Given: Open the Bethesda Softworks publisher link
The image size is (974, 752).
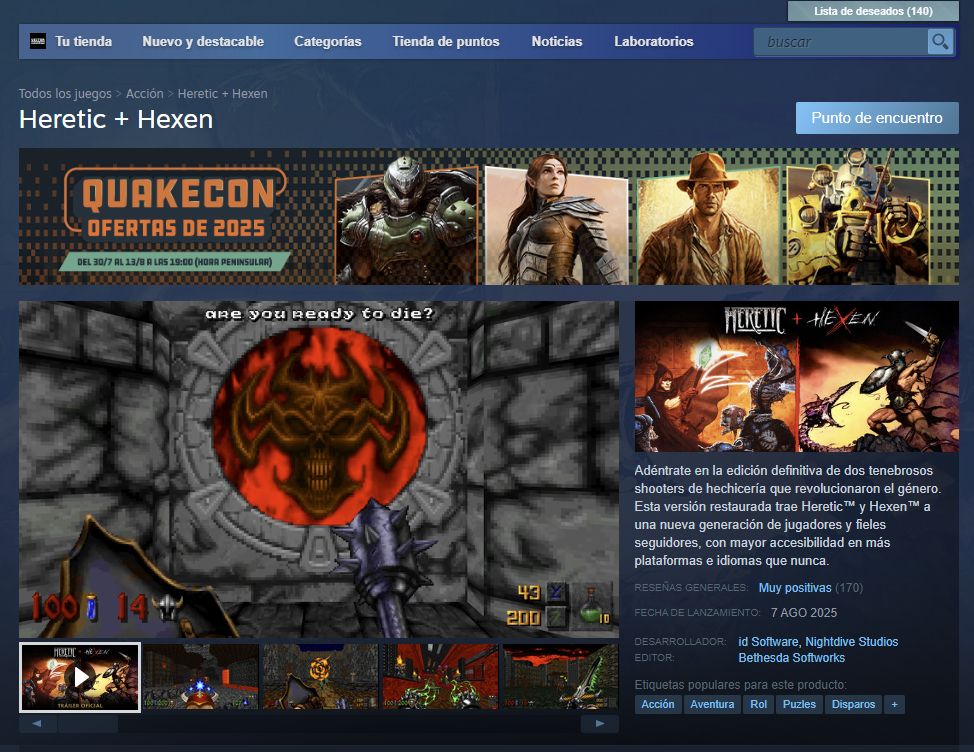Looking at the screenshot, I should pos(791,658).
